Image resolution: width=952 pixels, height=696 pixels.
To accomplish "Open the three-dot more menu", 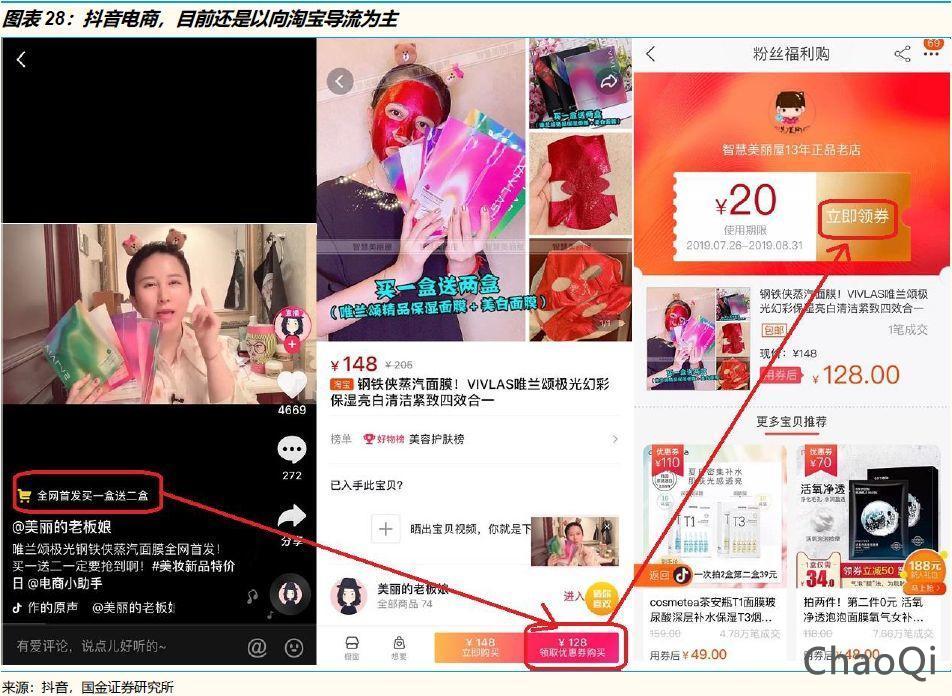I will 931,54.
